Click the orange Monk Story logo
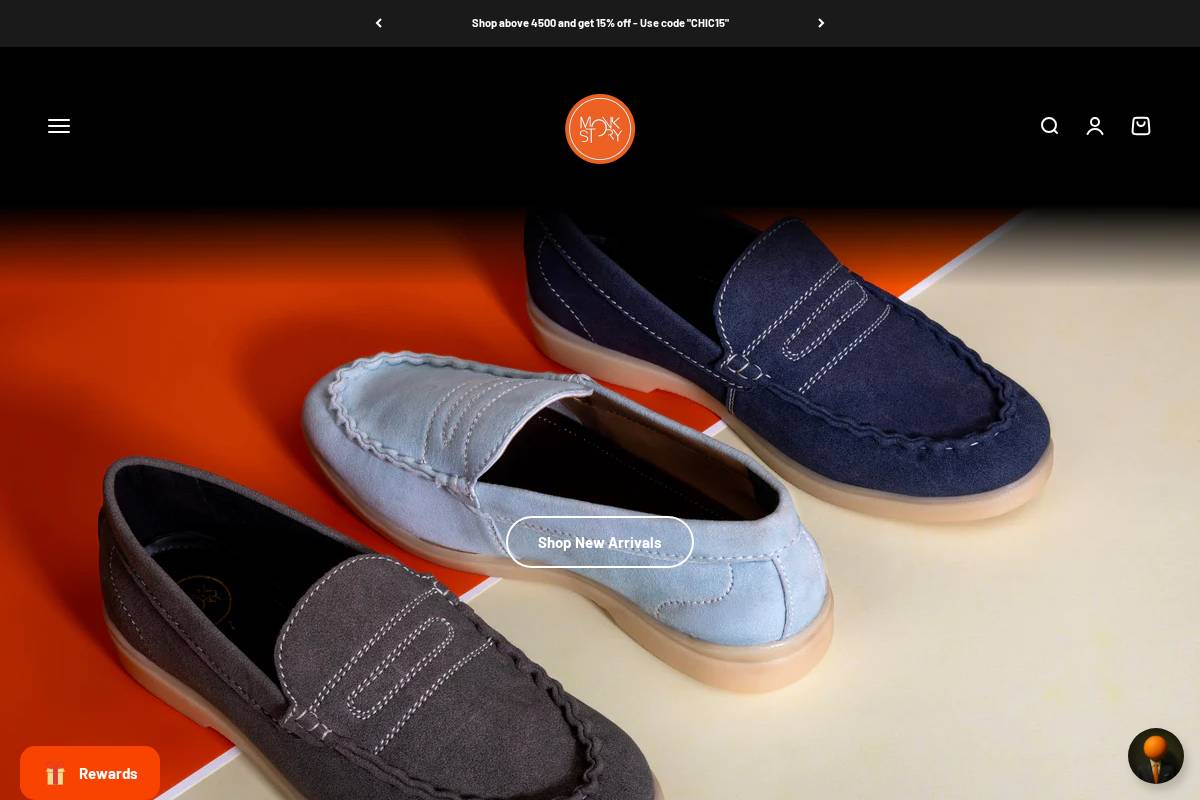 [600, 129]
